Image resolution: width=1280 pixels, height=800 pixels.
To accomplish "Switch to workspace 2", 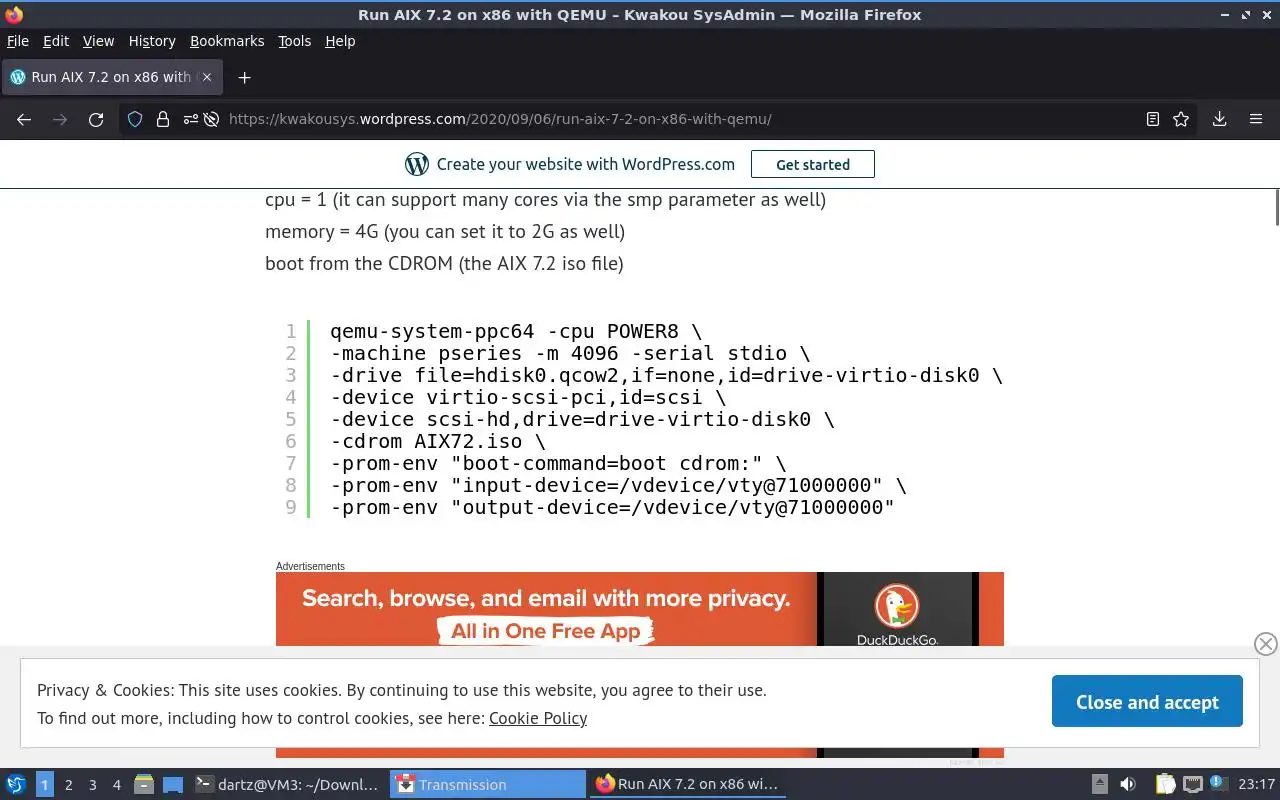I will coord(68,784).
